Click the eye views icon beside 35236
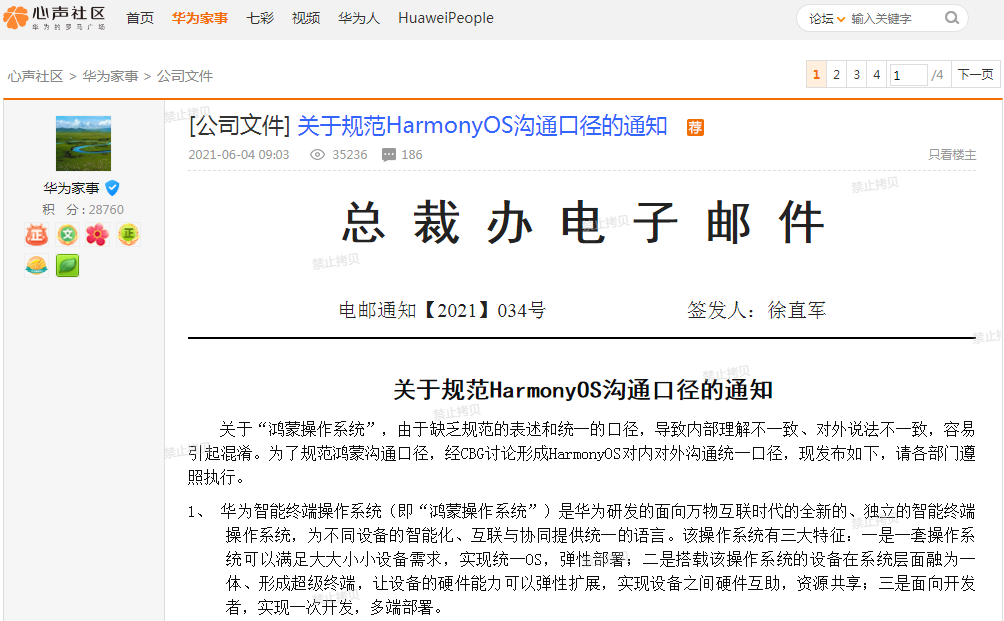The image size is (1004, 621). (318, 155)
